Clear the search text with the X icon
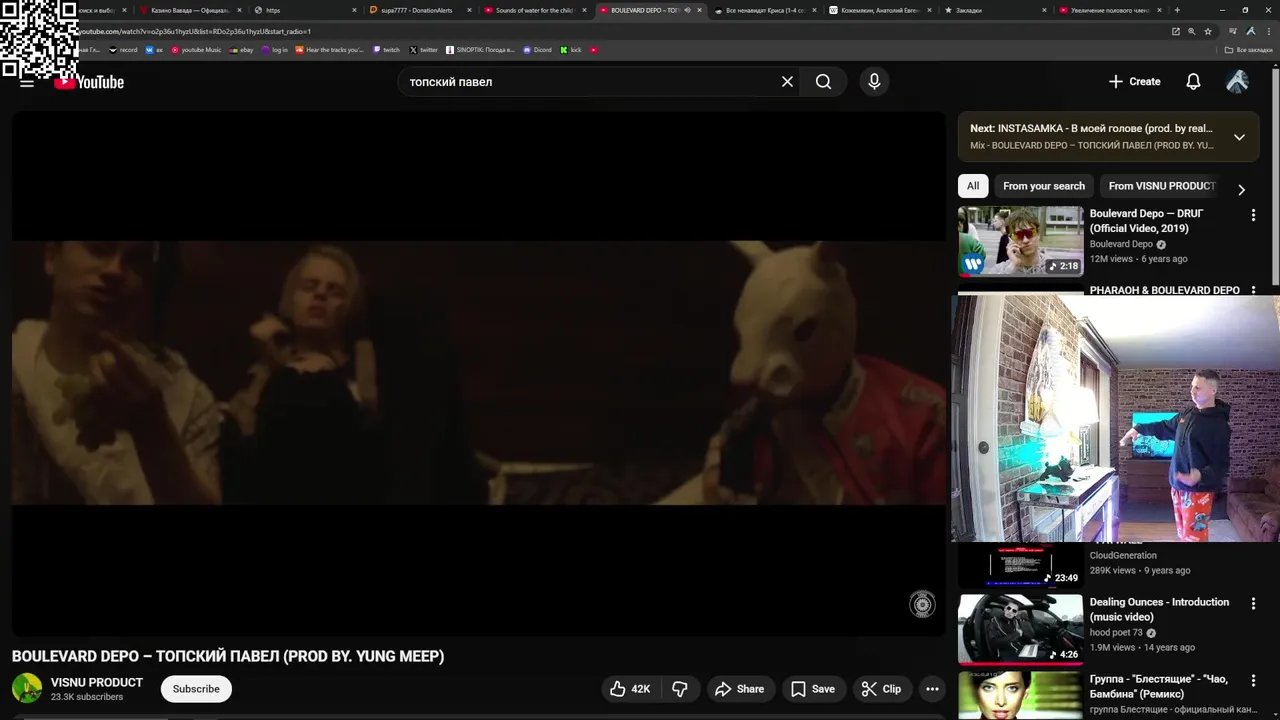The height and width of the screenshot is (720, 1280). 787,82
